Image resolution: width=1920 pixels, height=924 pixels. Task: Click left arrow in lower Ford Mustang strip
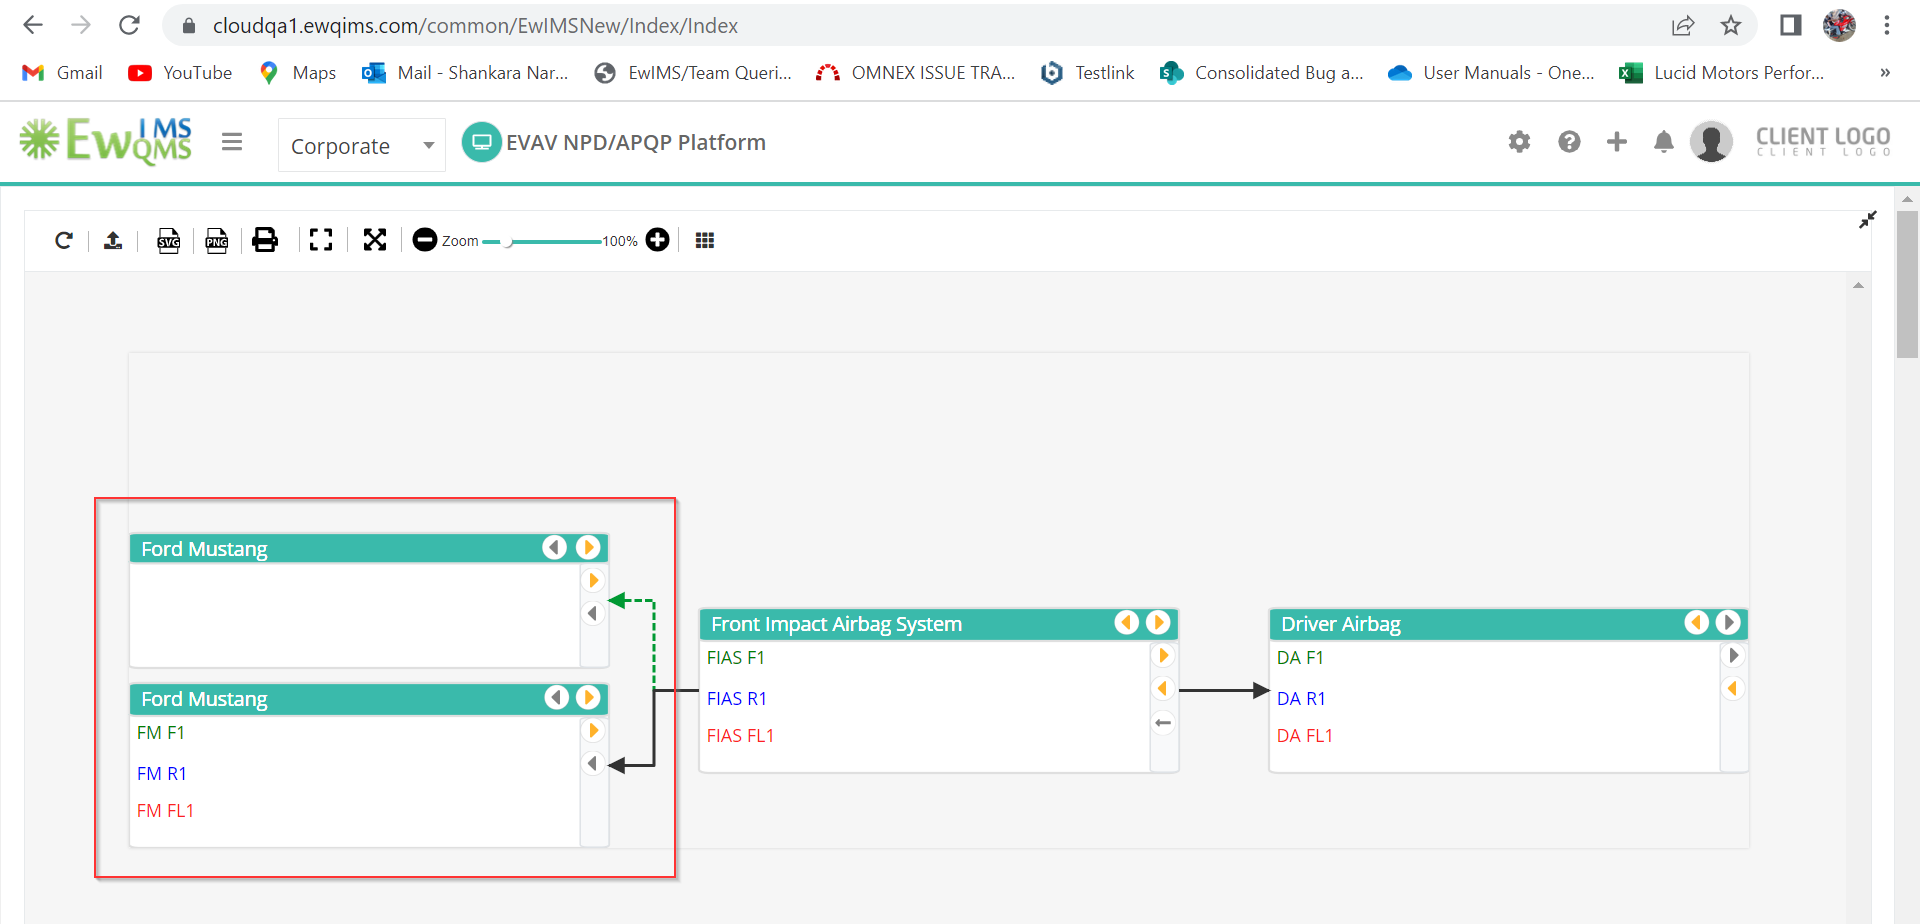coord(593,764)
